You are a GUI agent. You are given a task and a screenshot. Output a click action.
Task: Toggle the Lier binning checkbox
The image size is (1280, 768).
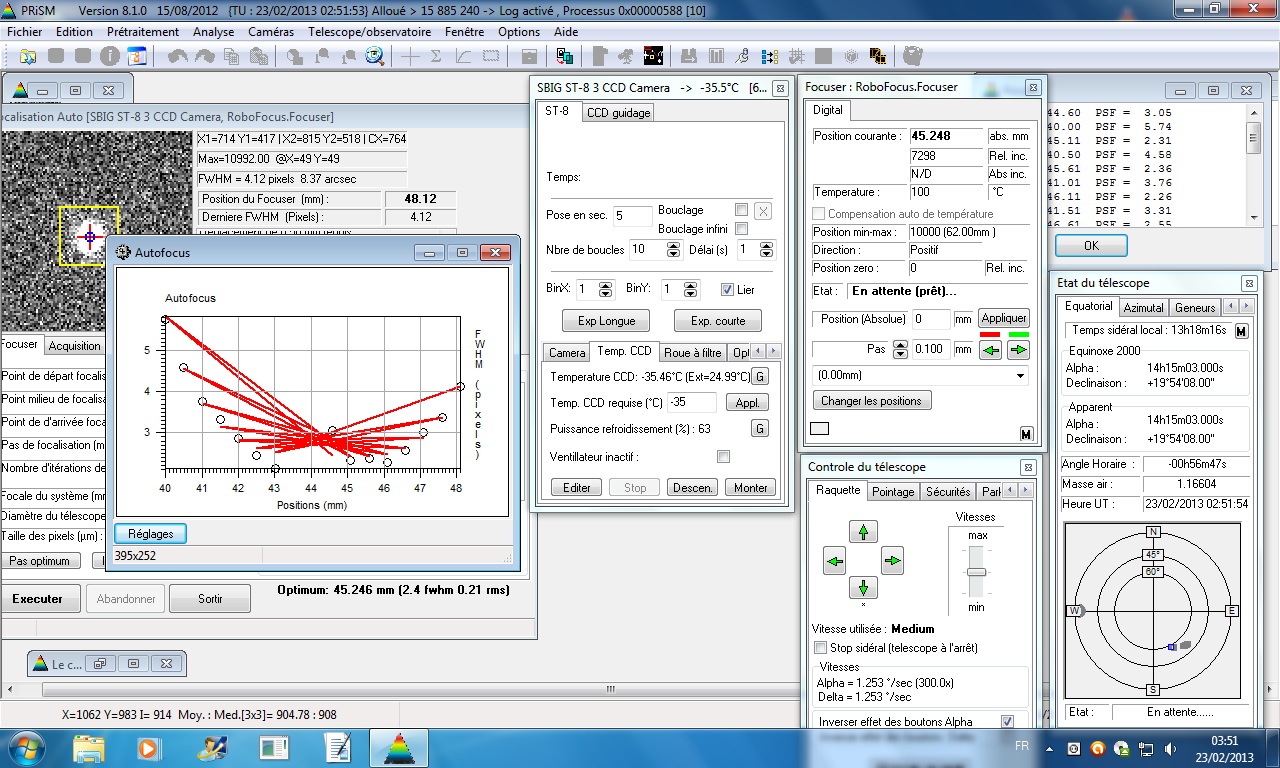[727, 290]
